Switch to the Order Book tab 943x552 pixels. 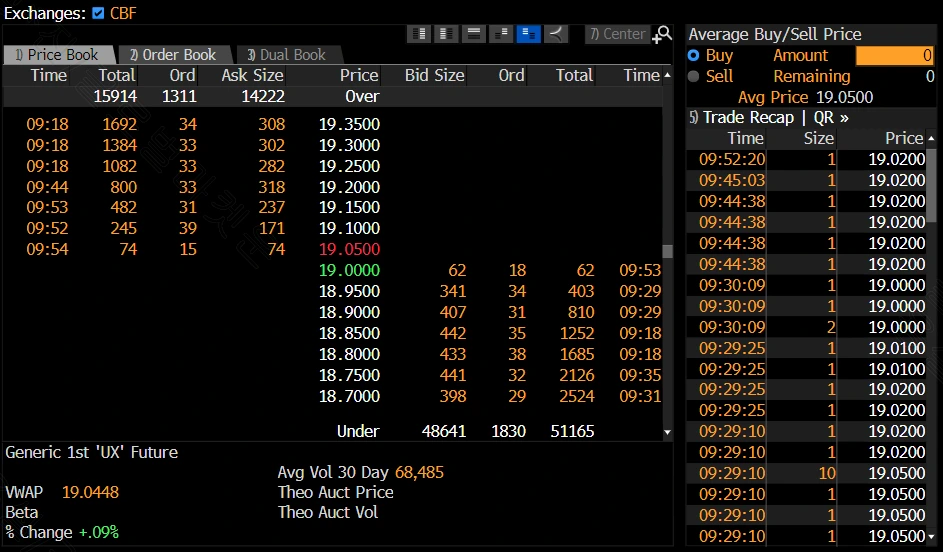click(x=173, y=55)
